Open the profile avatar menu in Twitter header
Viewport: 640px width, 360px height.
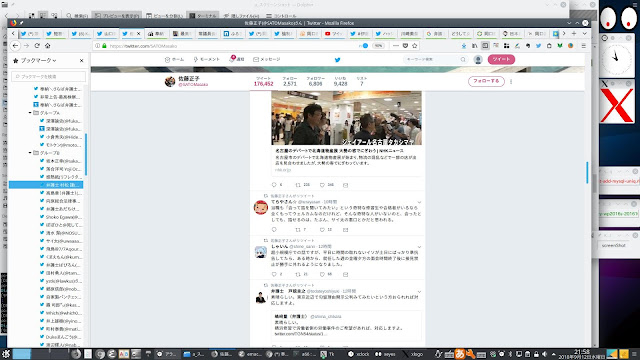coord(478,60)
